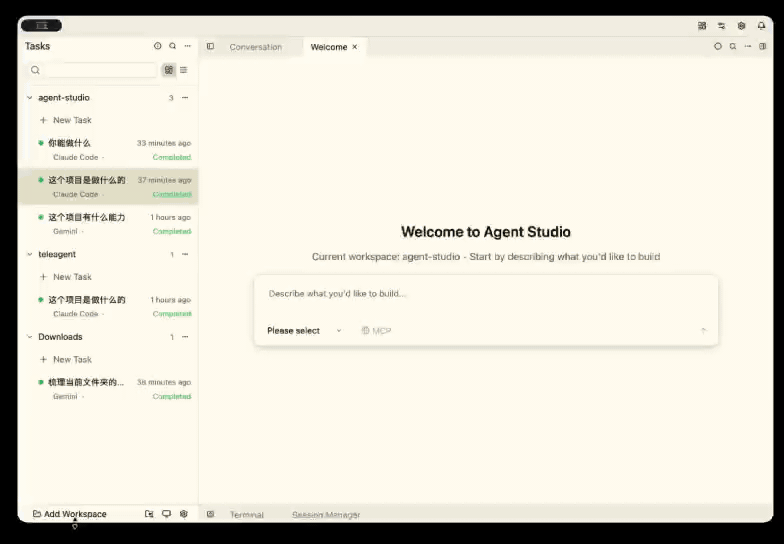Click the search icon in Tasks header
Image resolution: width=784 pixels, height=544 pixels.
(172, 46)
